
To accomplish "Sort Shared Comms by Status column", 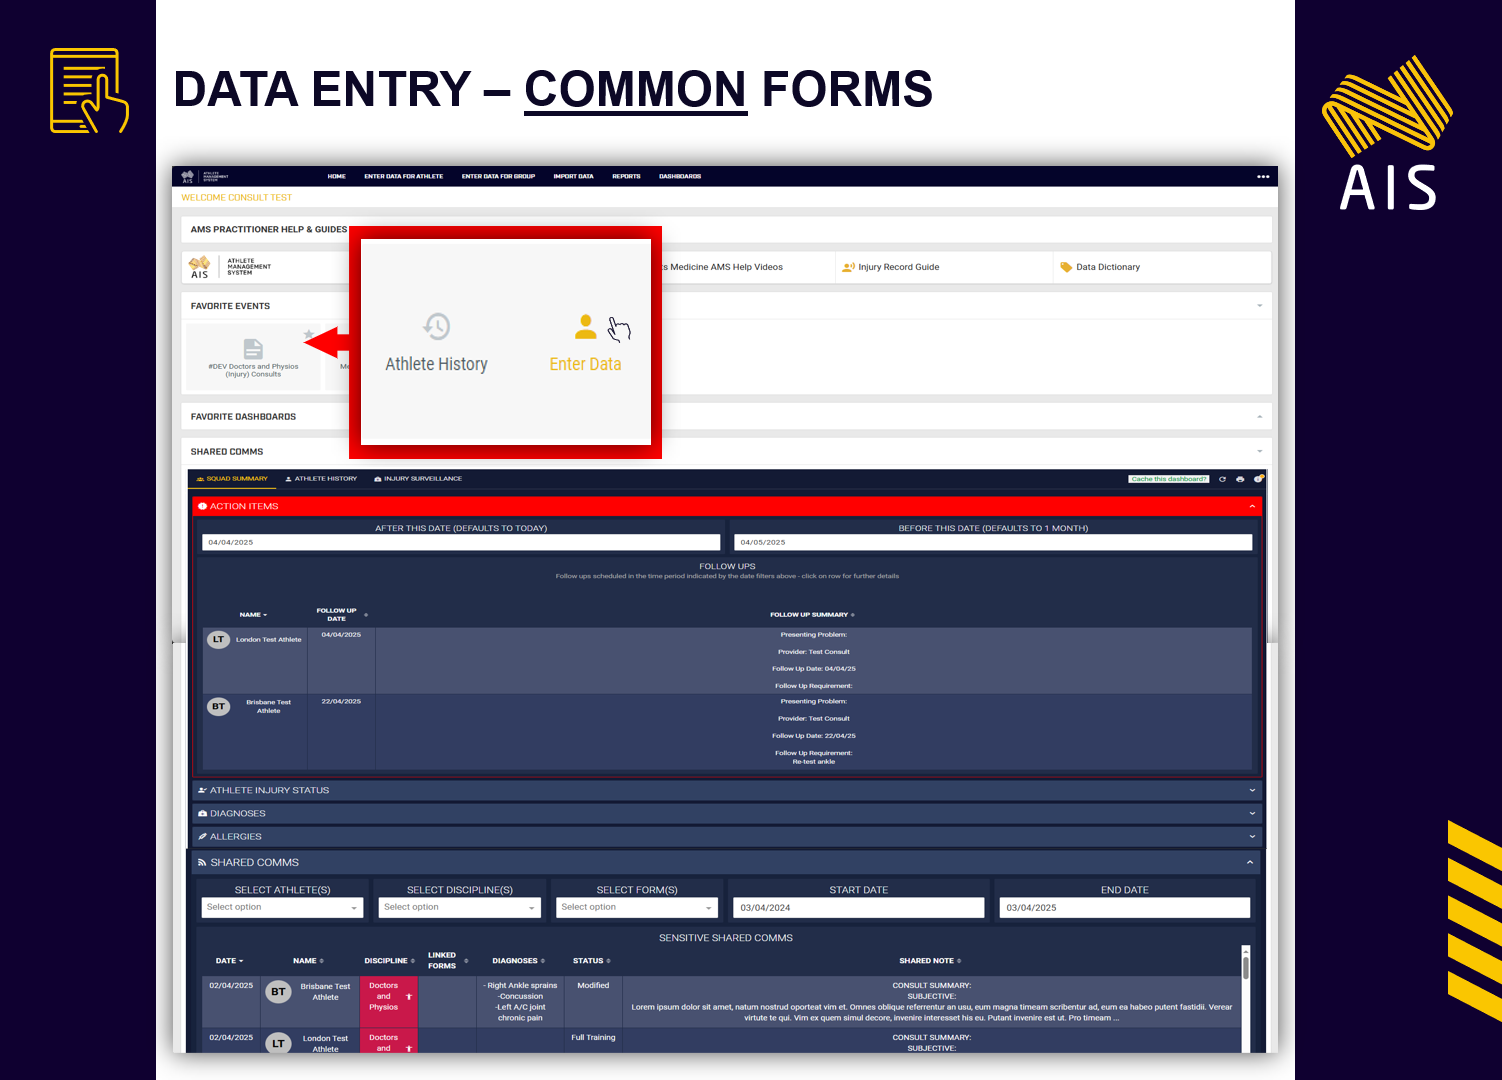I will 592,961.
